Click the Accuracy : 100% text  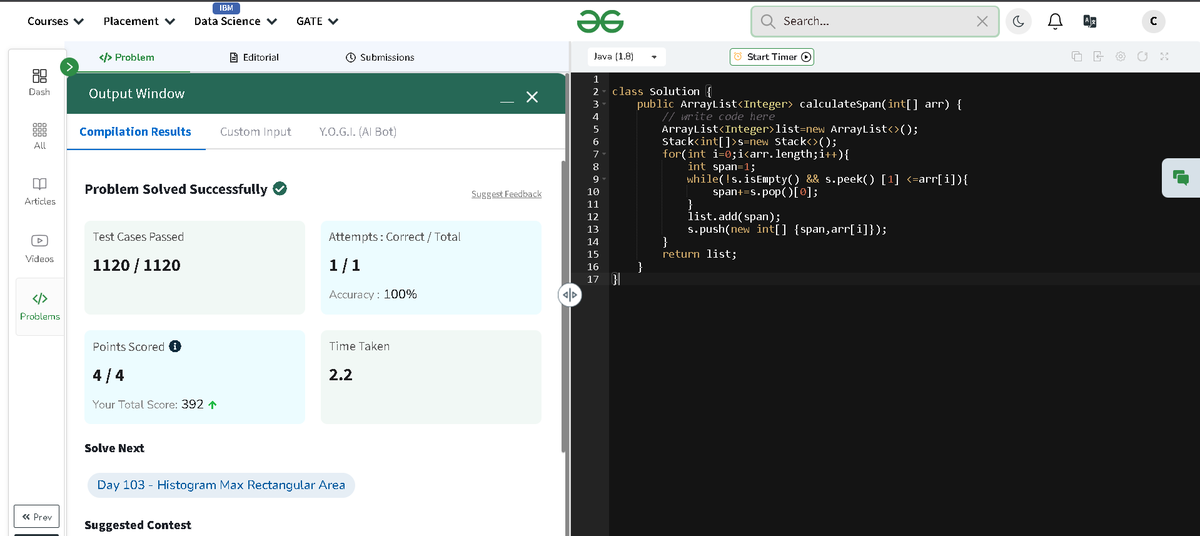(x=373, y=295)
